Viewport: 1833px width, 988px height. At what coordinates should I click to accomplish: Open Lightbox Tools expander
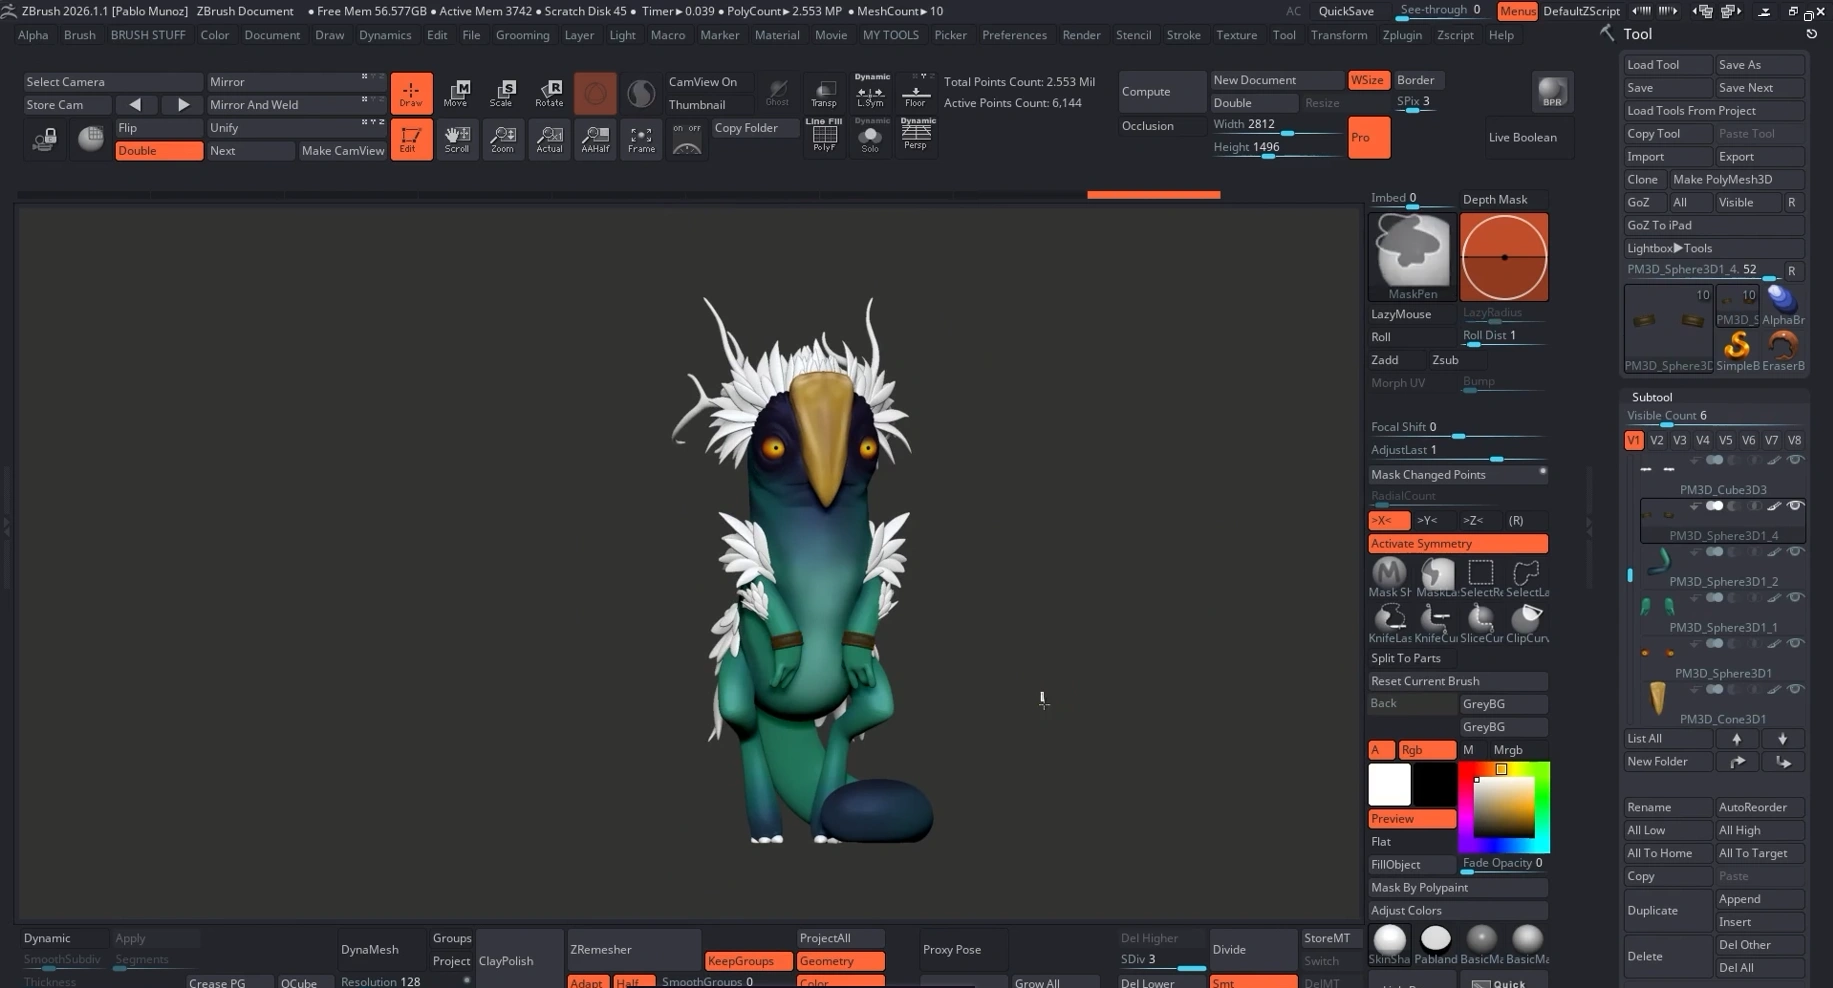[x=1712, y=248]
